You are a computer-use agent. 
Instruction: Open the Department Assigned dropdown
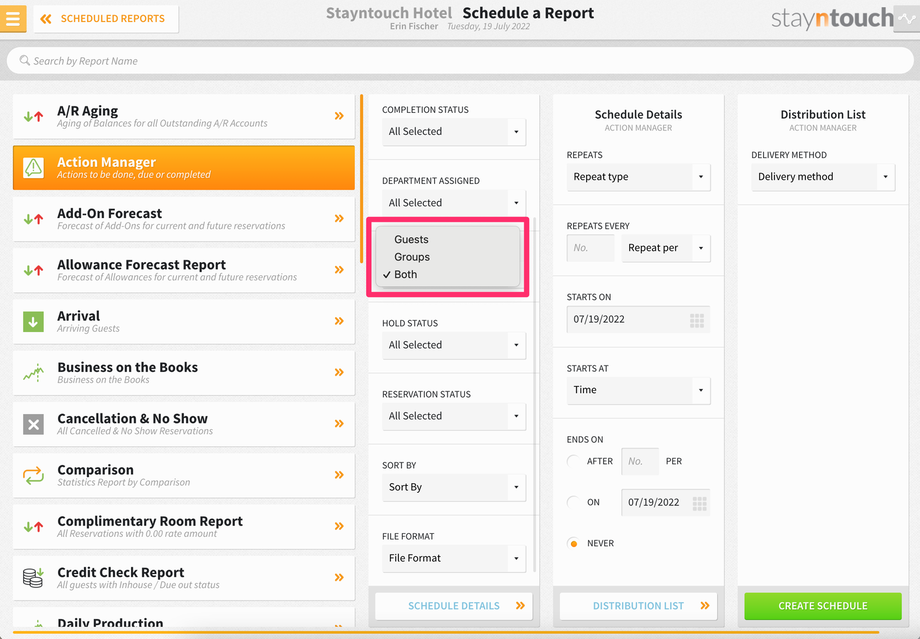coord(454,202)
